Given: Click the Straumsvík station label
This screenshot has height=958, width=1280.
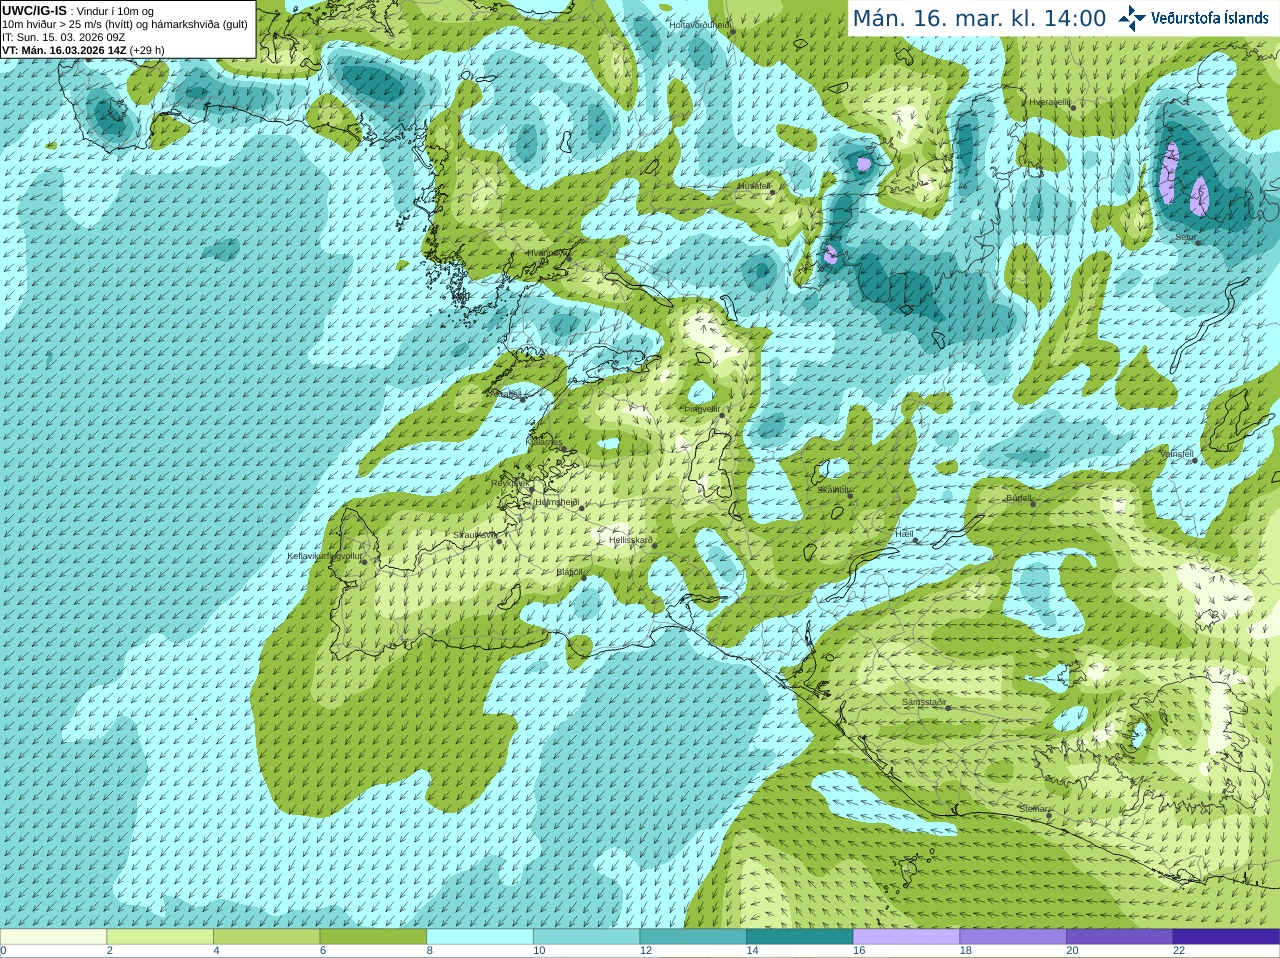Looking at the screenshot, I should pyautogui.click(x=475, y=535).
